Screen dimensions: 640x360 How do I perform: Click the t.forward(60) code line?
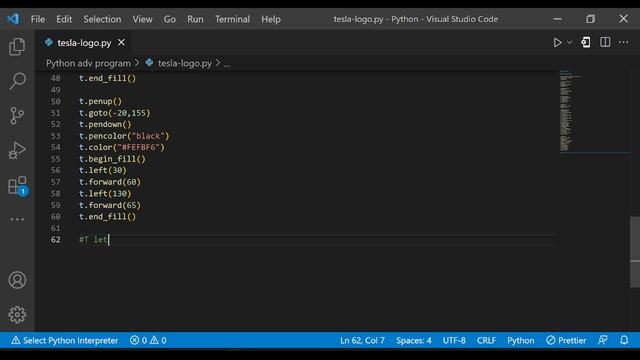point(110,182)
